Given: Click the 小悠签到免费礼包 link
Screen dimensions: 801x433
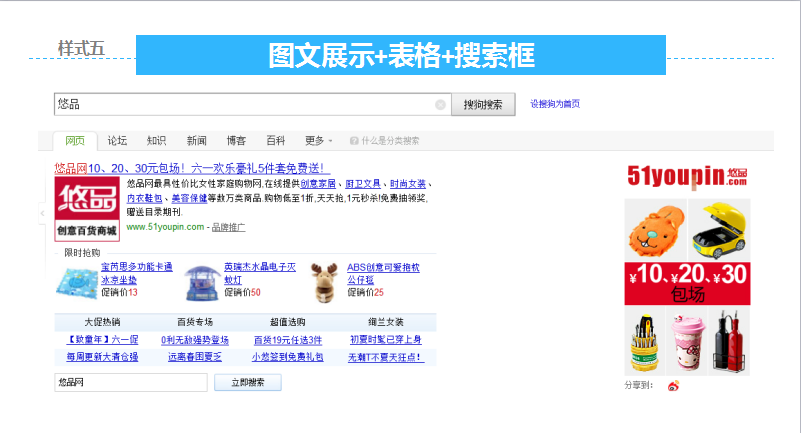Looking at the screenshot, I should click(x=288, y=357).
